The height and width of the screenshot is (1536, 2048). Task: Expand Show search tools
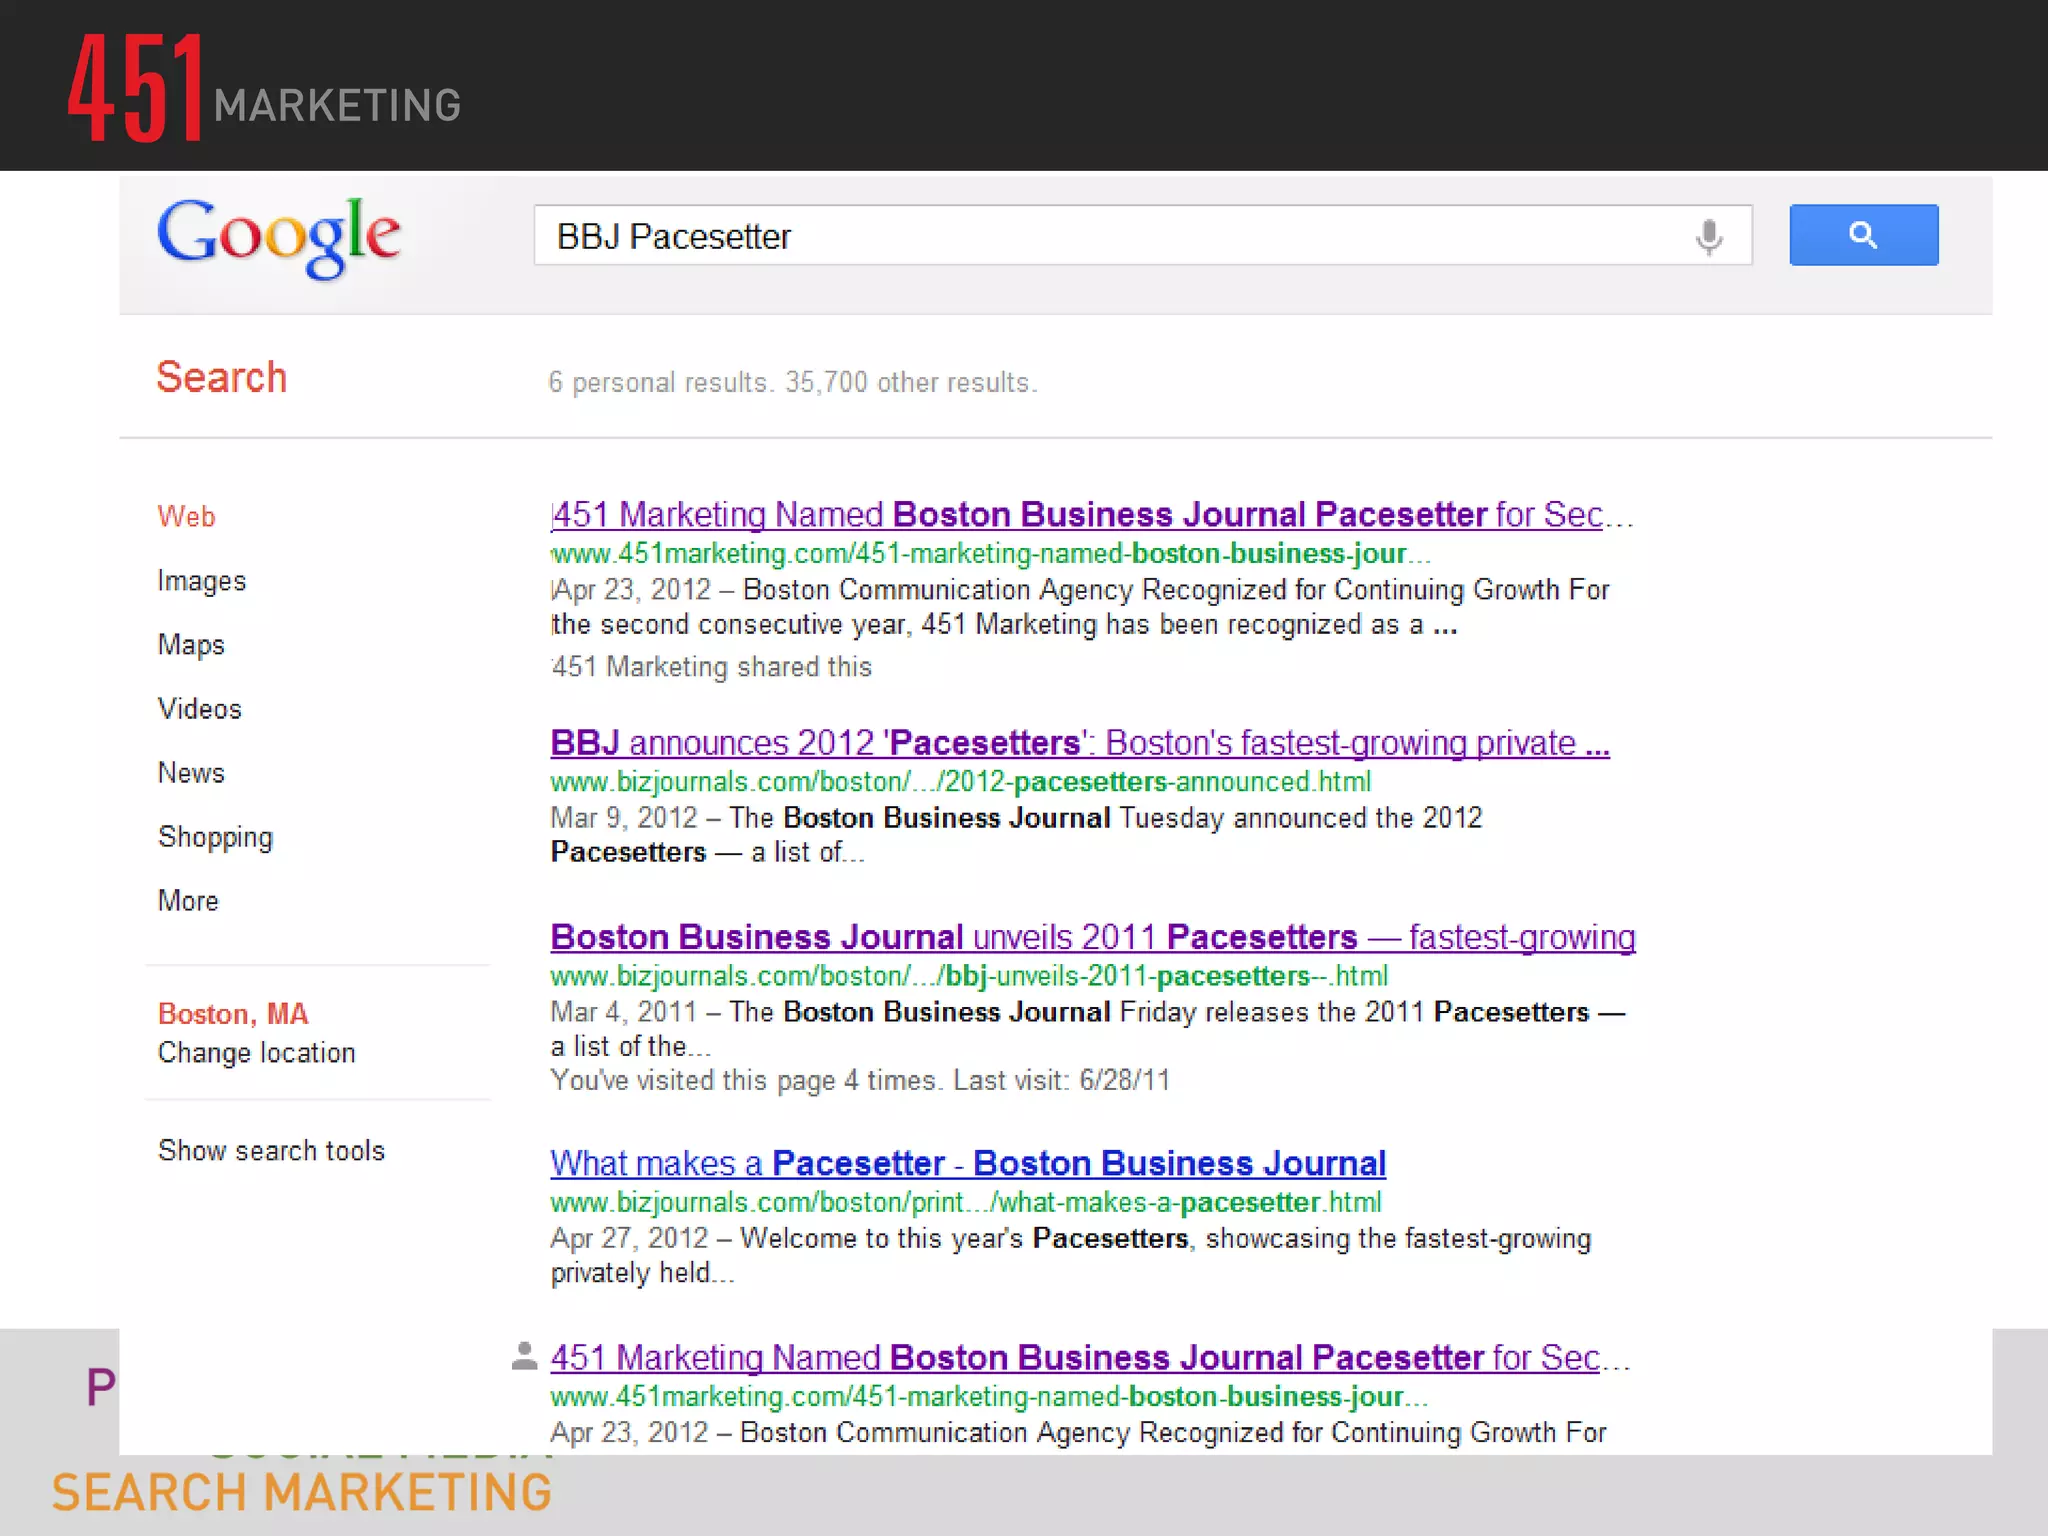[271, 1151]
